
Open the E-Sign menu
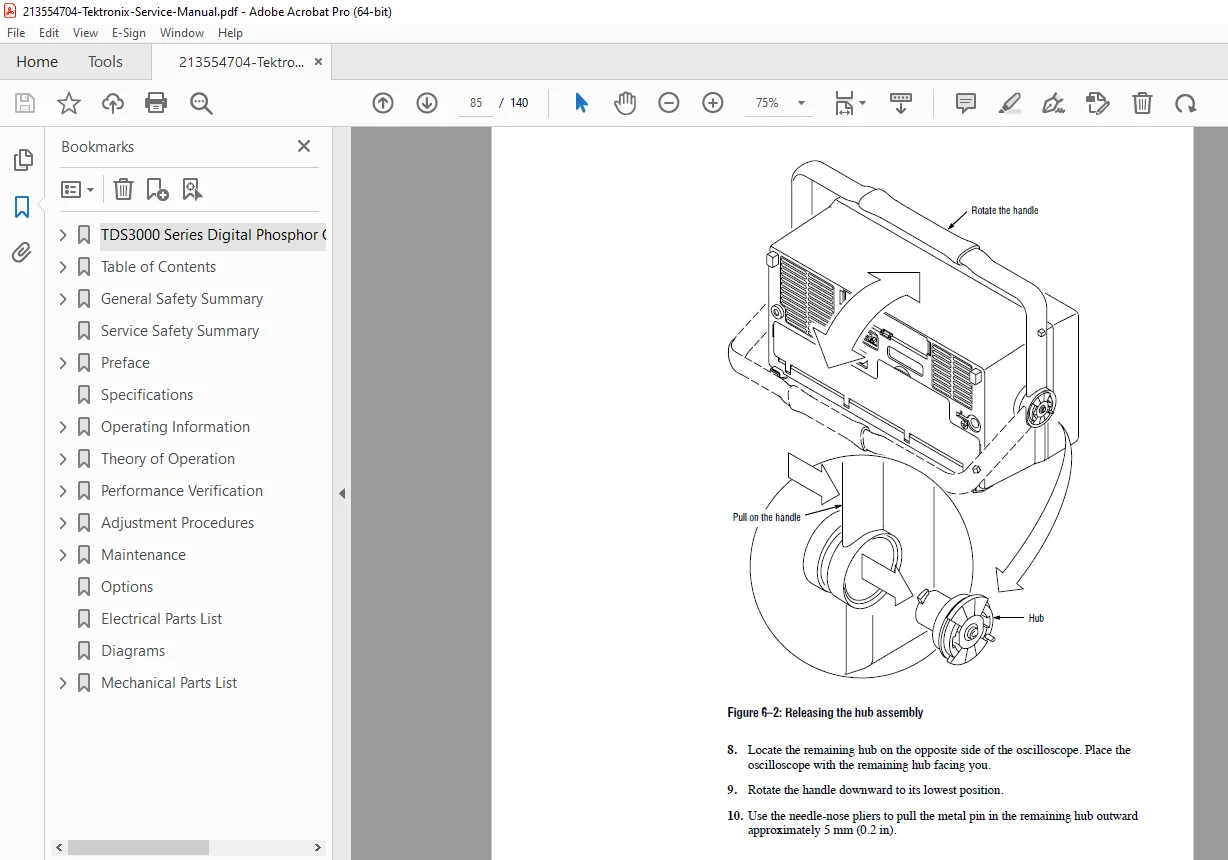point(129,33)
